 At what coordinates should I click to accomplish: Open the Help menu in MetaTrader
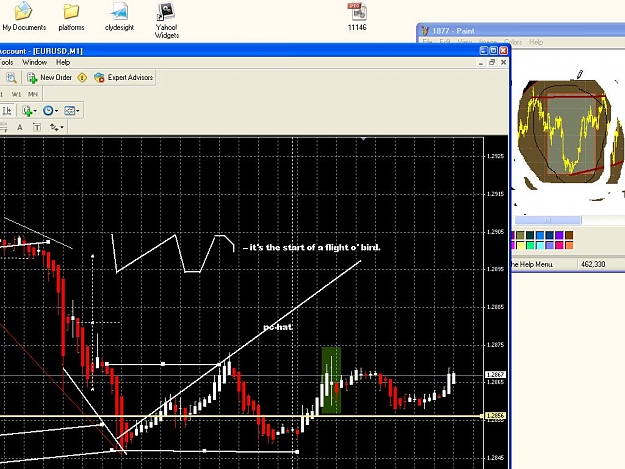(63, 62)
